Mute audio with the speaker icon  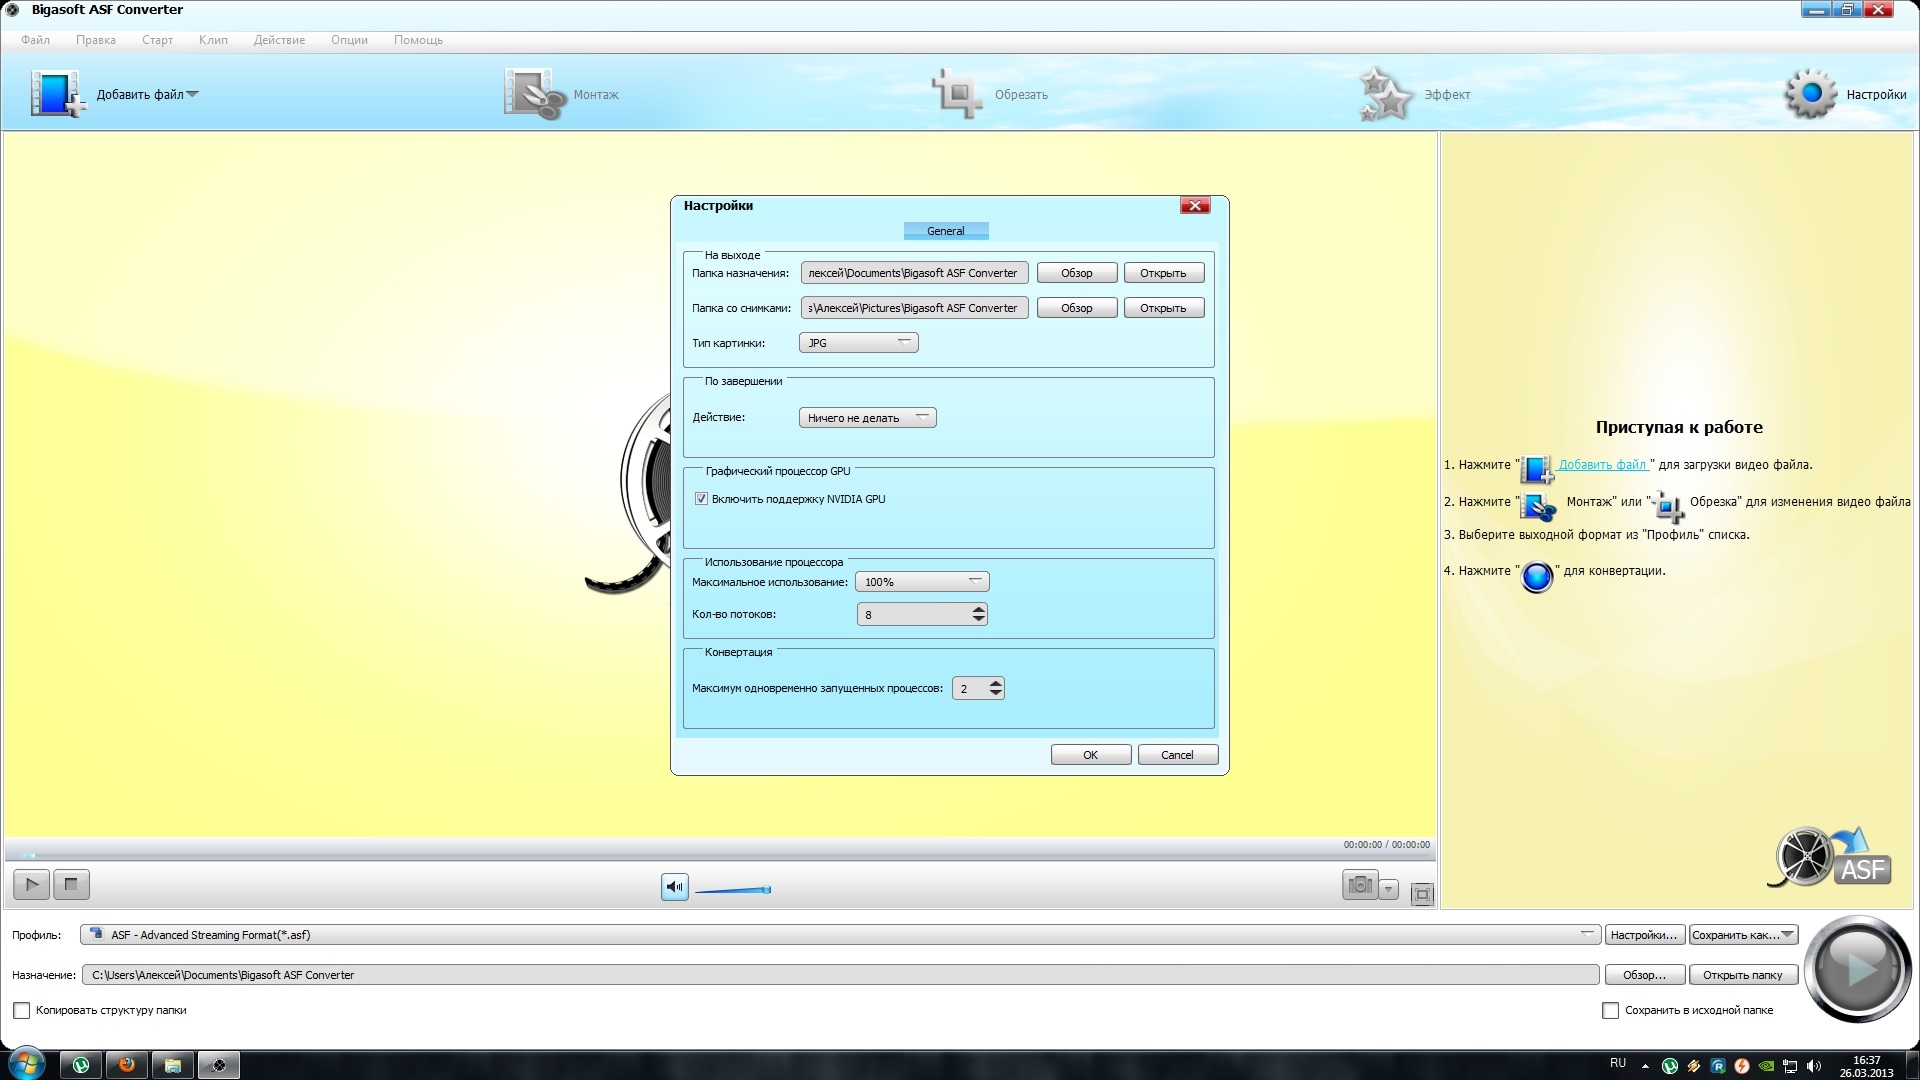[x=675, y=887]
